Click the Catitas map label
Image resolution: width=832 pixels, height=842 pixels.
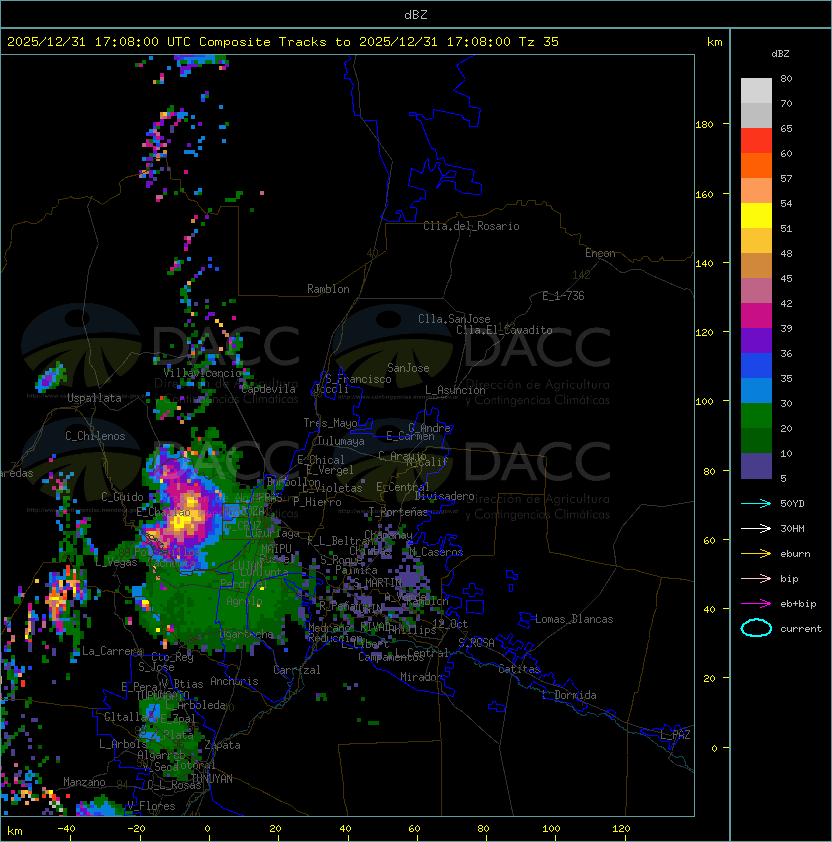(519, 669)
